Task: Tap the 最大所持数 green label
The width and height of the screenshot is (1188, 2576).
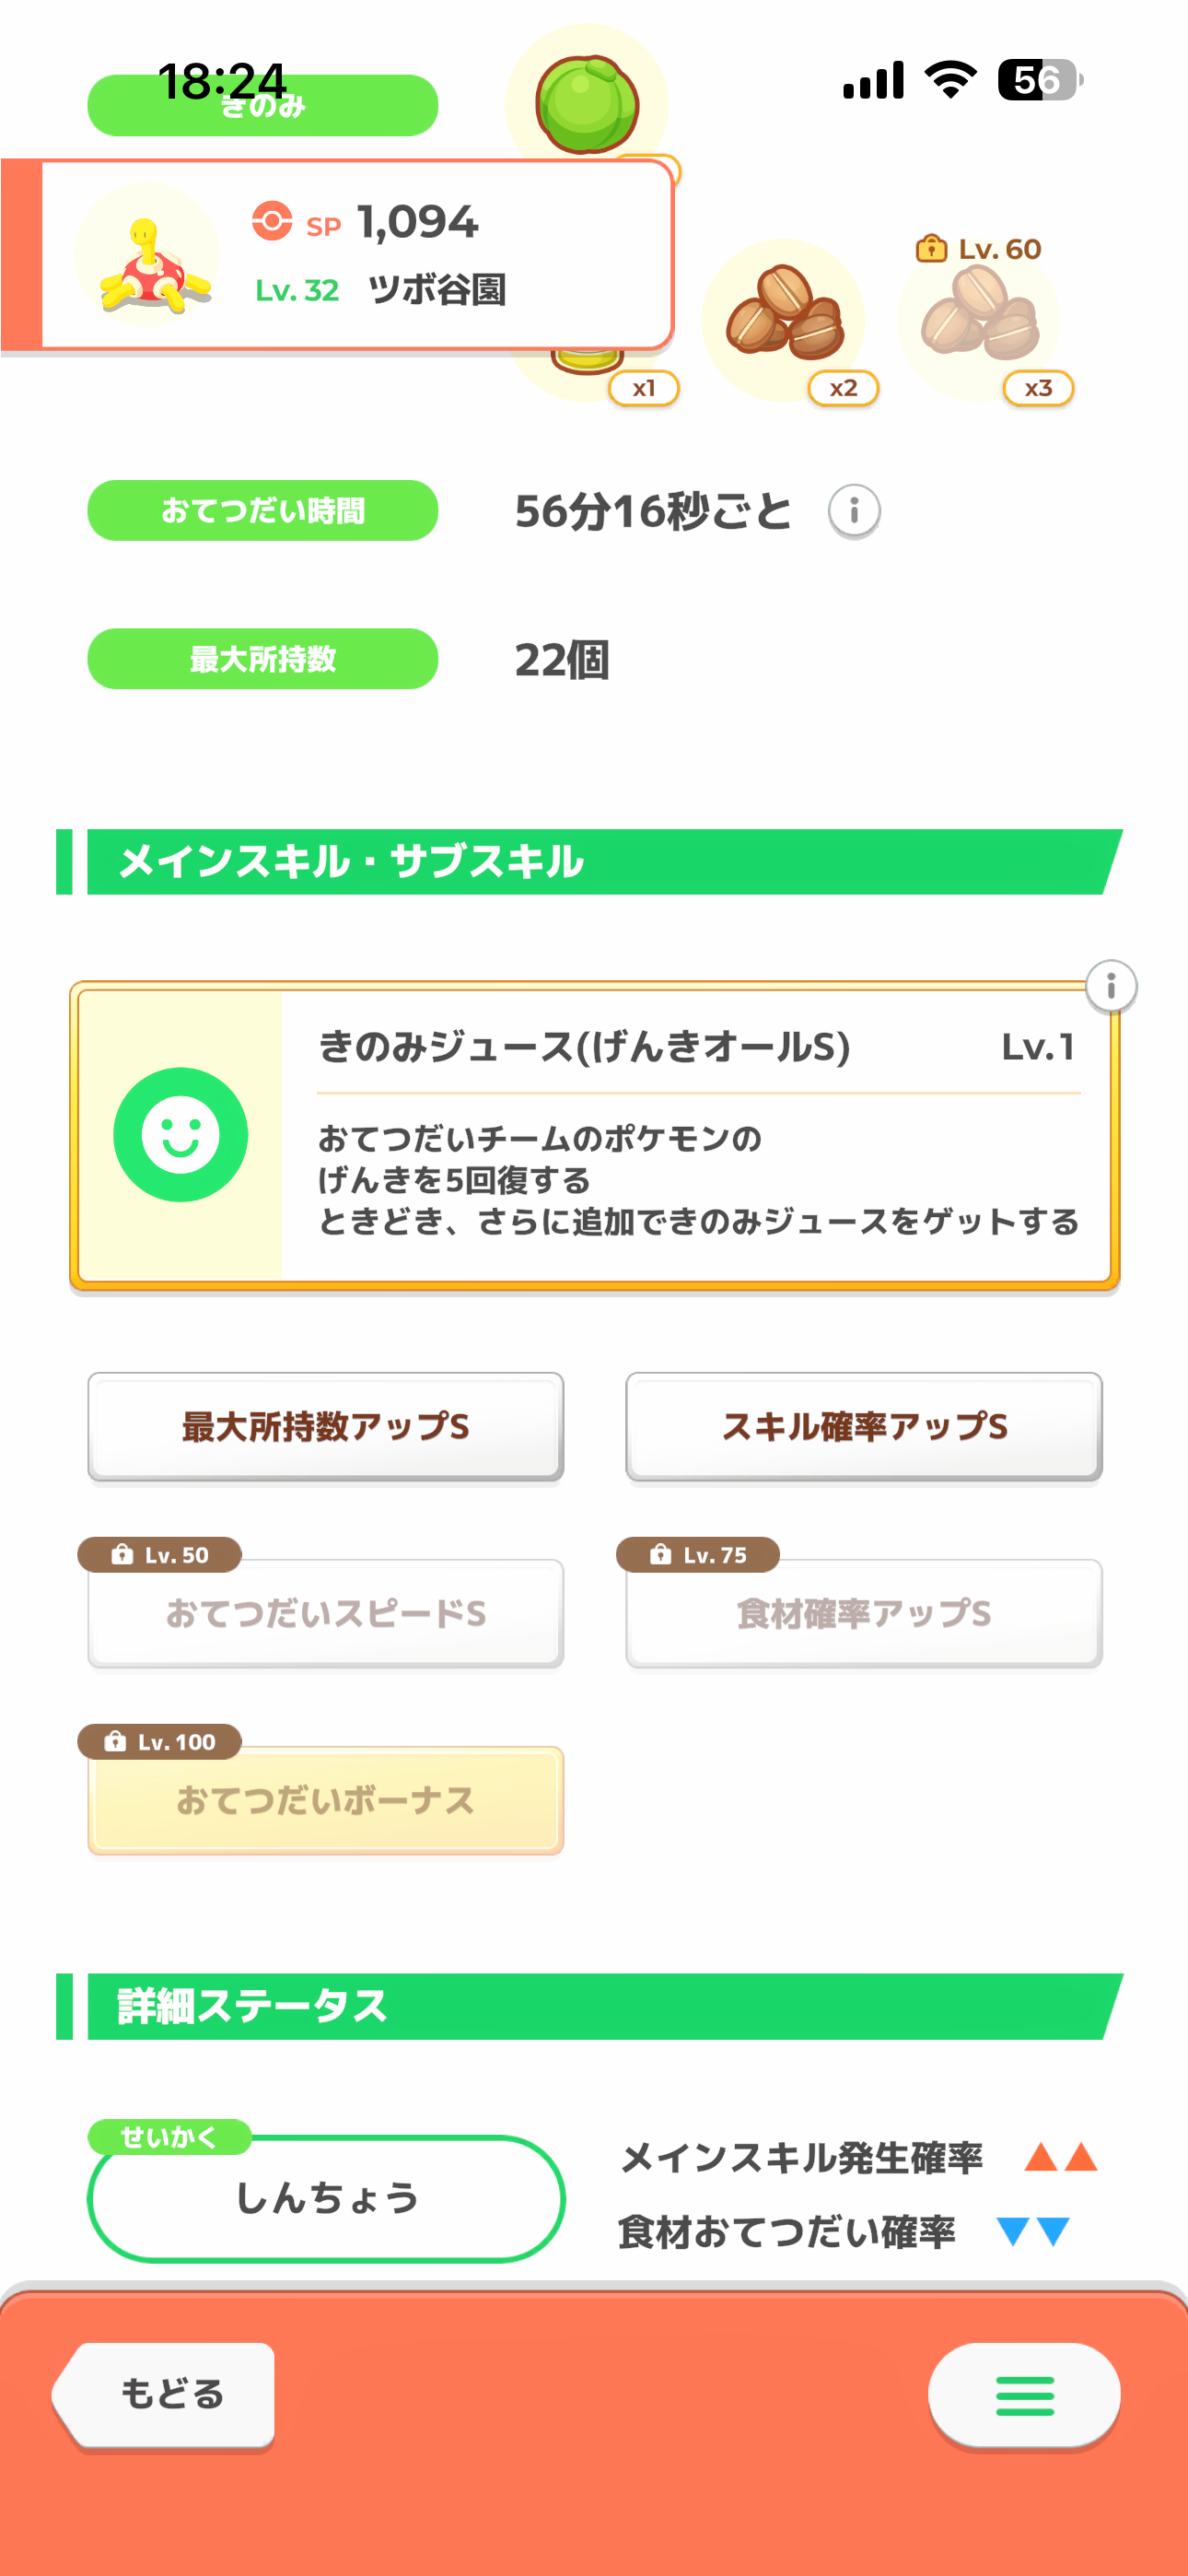Action: tap(262, 659)
